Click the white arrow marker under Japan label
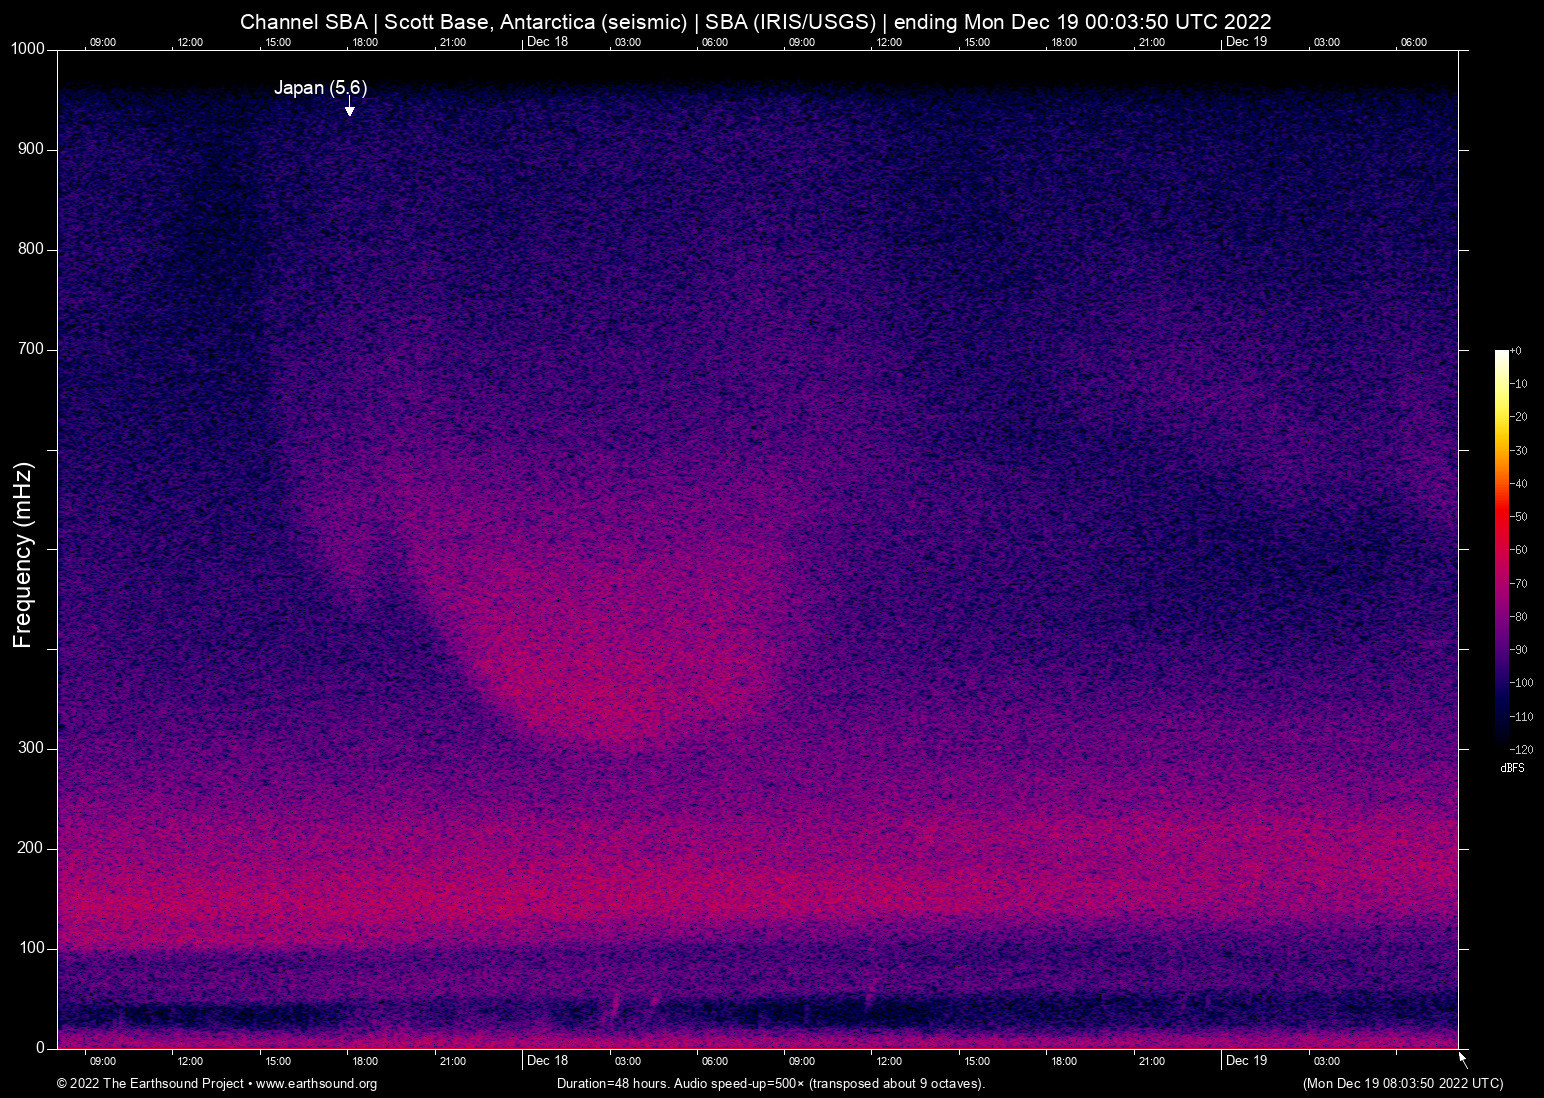Image resolution: width=1544 pixels, height=1098 pixels. tap(349, 109)
